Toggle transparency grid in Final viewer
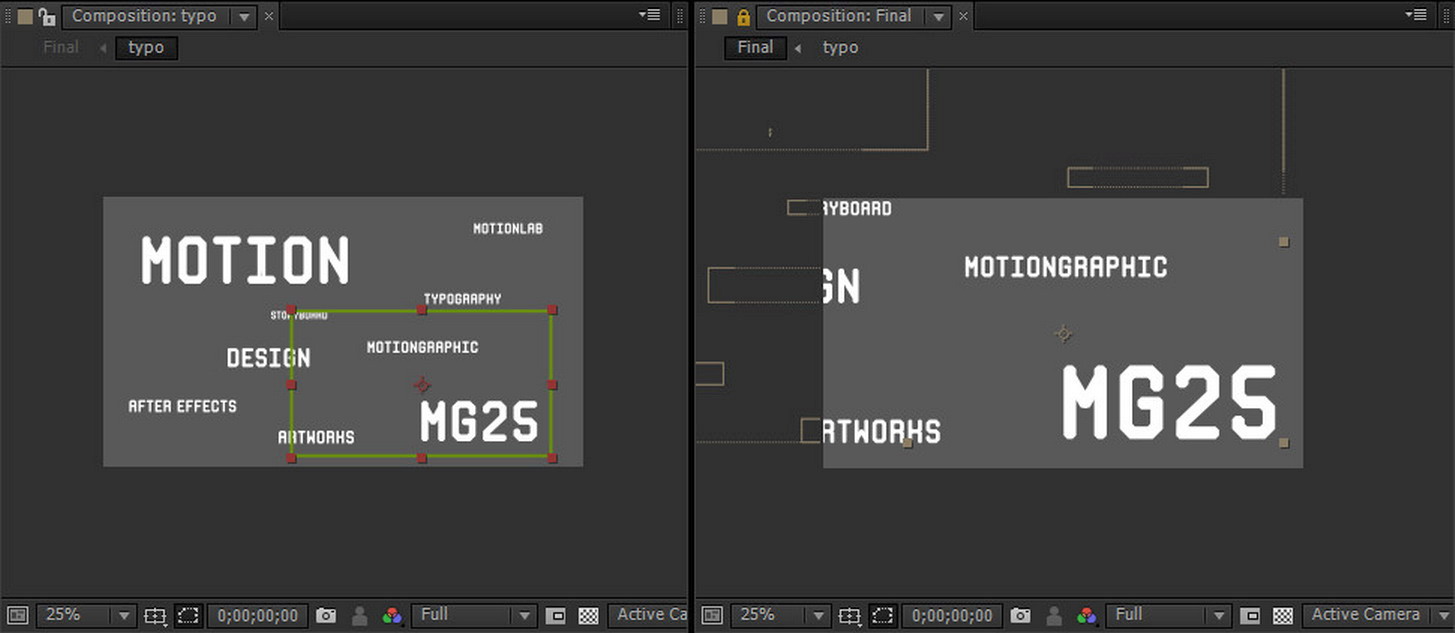 coord(1284,616)
